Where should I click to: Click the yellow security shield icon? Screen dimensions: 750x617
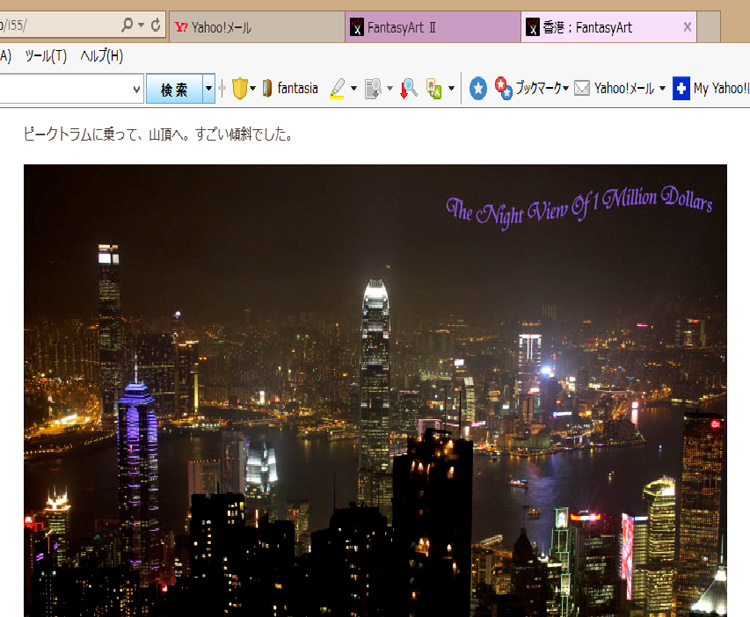point(240,88)
